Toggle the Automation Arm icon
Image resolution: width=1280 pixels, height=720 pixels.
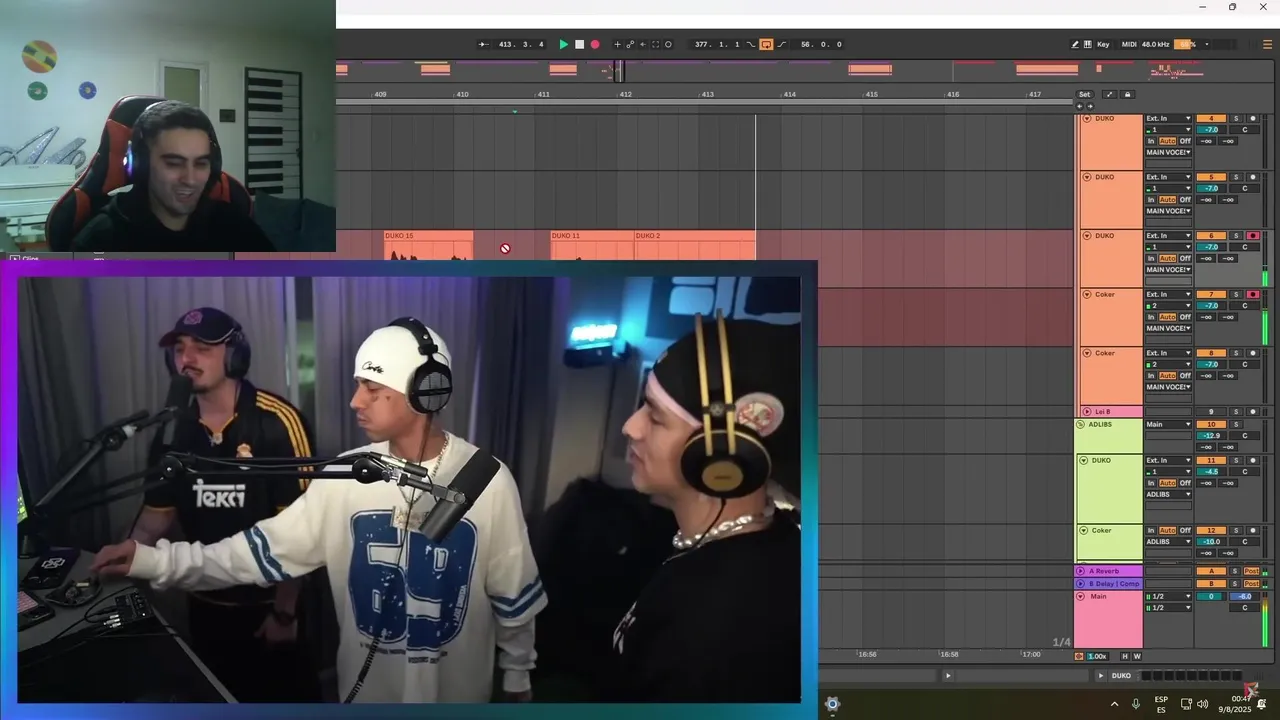pos(630,44)
